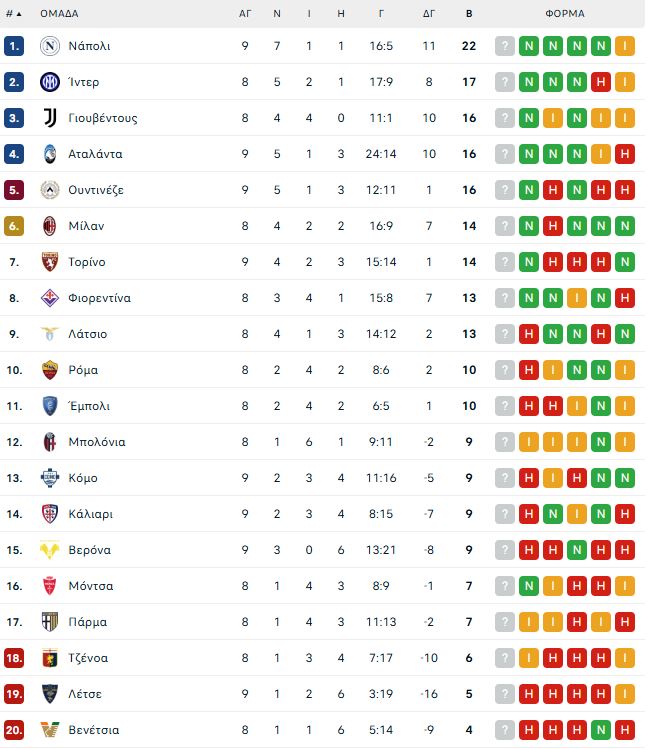Click the Atalanta club crest icon

(x=50, y=154)
